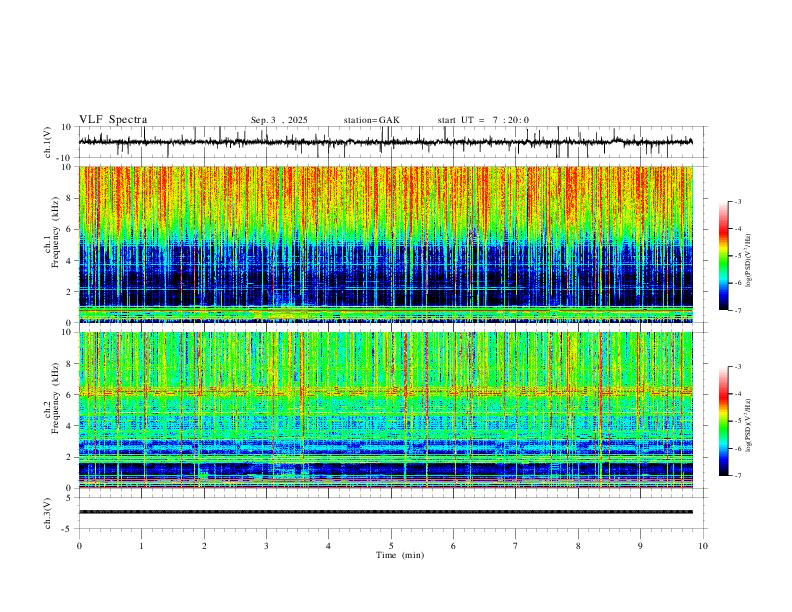Click the ch.1 voltage waveform trace
The width and height of the screenshot is (792, 612).
tap(386, 142)
